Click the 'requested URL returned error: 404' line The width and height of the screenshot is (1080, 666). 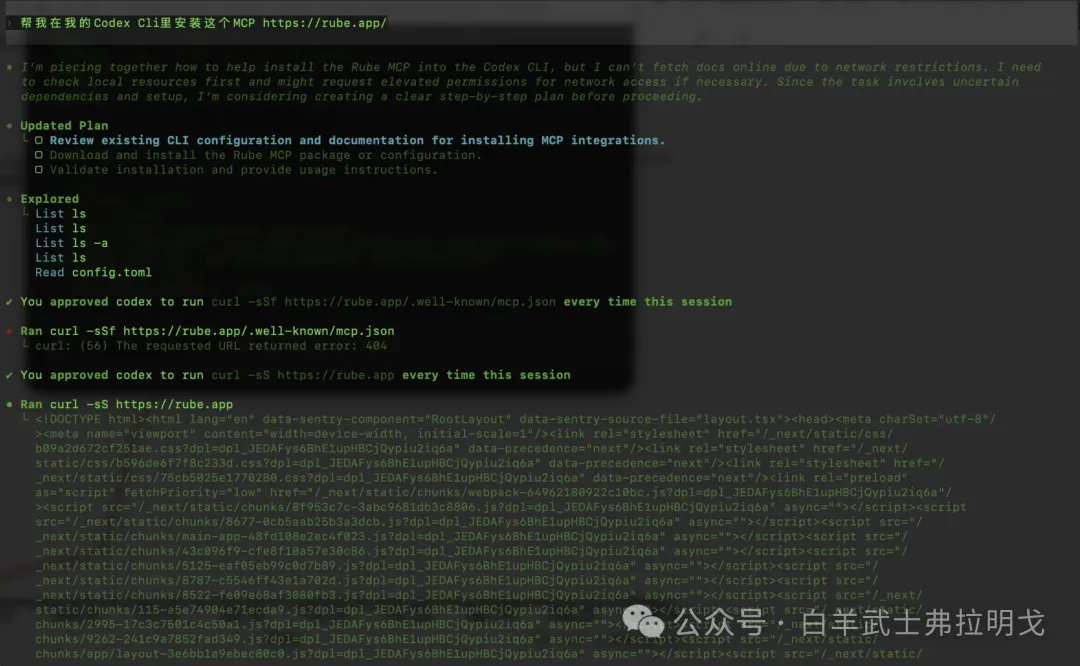pos(211,346)
